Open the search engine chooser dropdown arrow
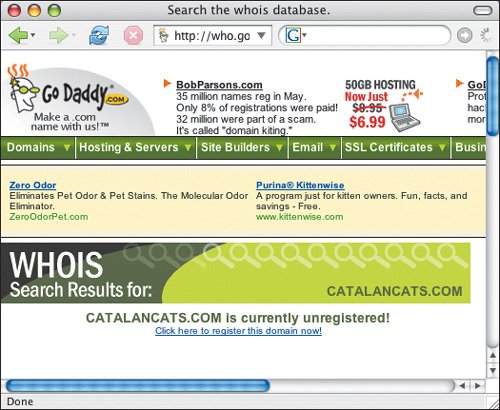Screen dimensions: 500x410 [x=304, y=35]
